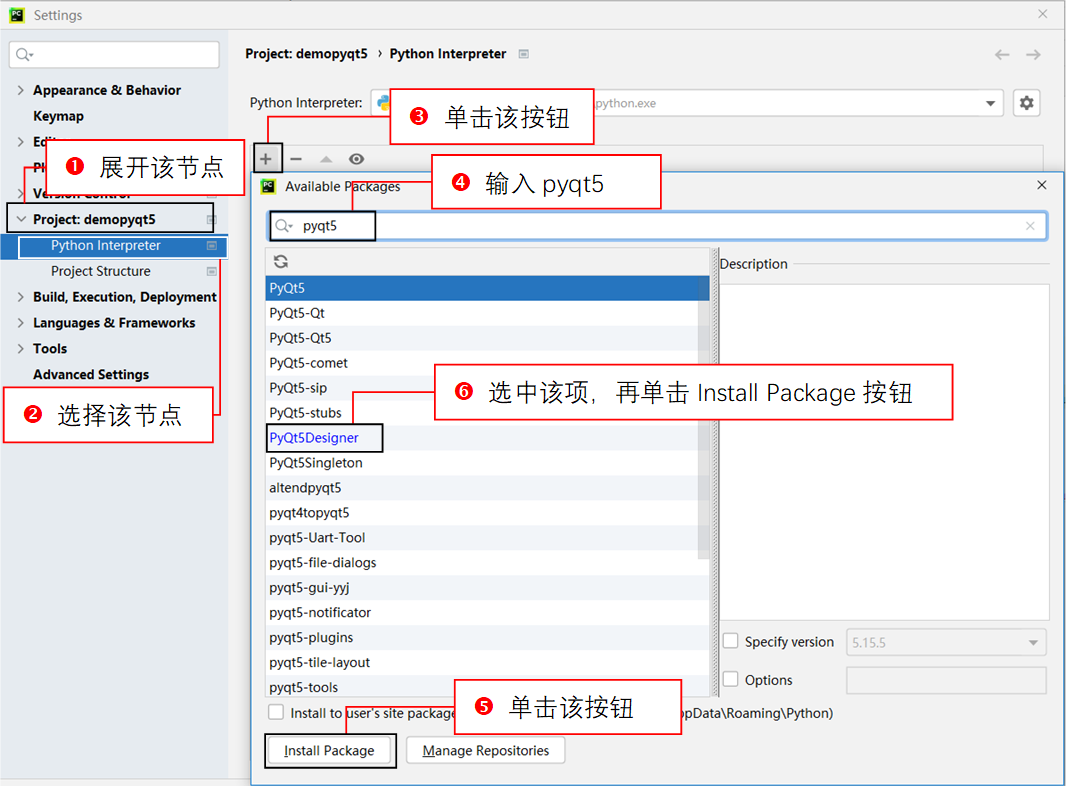Click the Manage Repositories button
The width and height of the screenshot is (1067, 786).
point(486,750)
